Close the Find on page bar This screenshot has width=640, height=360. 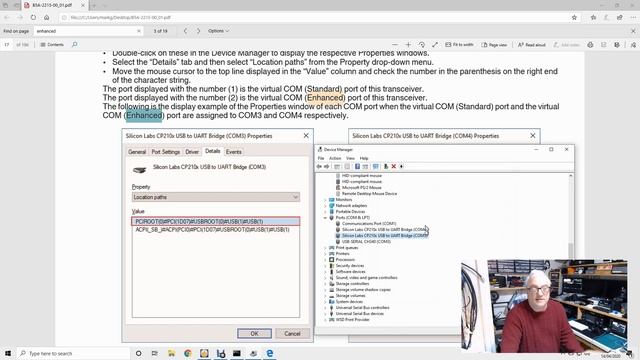(633, 31)
